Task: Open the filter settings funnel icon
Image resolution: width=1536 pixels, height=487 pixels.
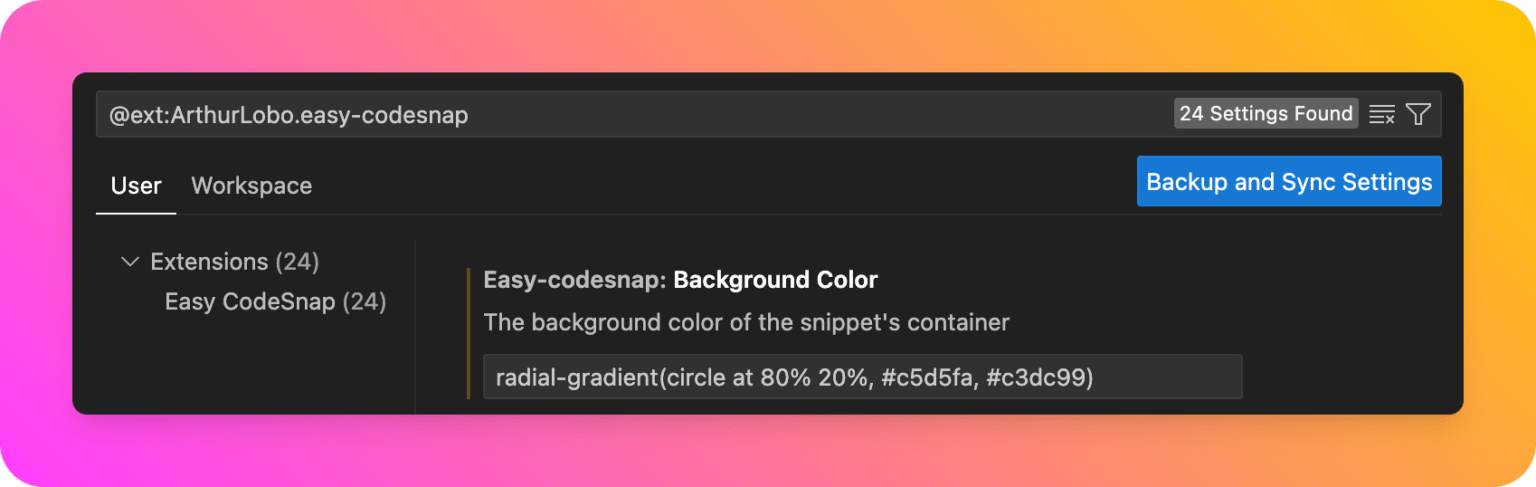Action: coord(1418,114)
